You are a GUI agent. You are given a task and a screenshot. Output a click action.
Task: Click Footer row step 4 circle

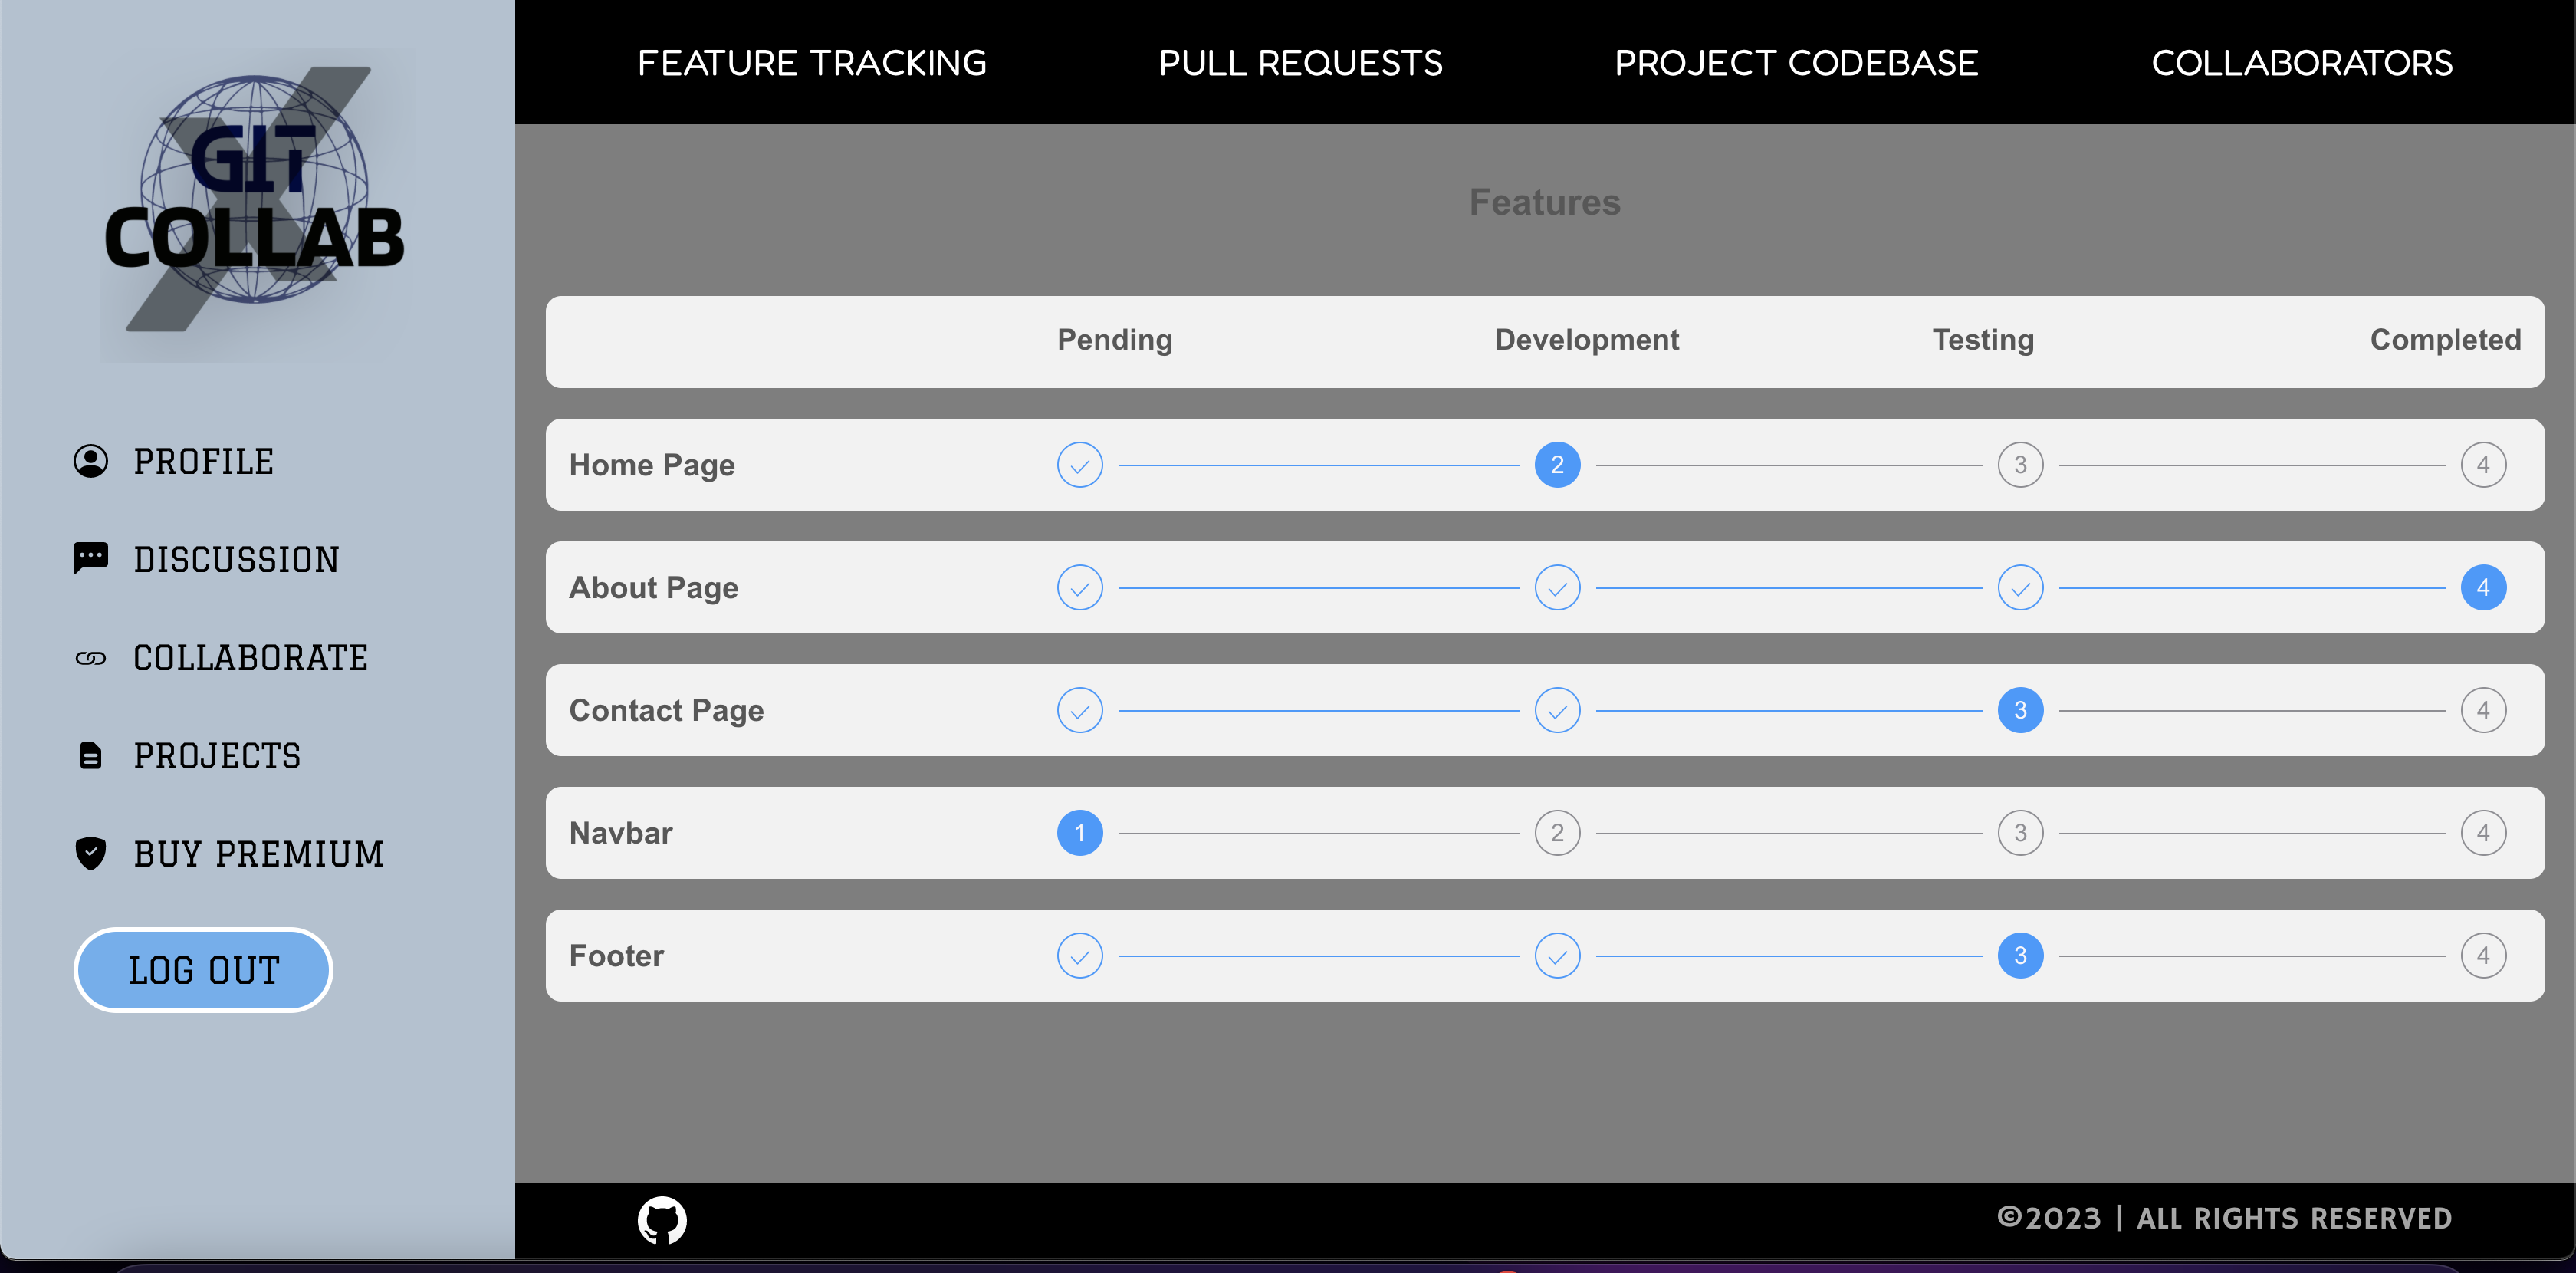click(2483, 956)
